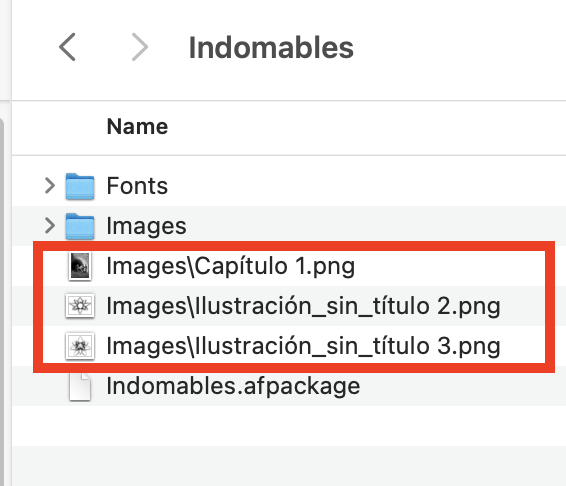The width and height of the screenshot is (566, 486).
Task: Select the file named Images\Capítulo 1.png
Action: pyautogui.click(x=231, y=266)
